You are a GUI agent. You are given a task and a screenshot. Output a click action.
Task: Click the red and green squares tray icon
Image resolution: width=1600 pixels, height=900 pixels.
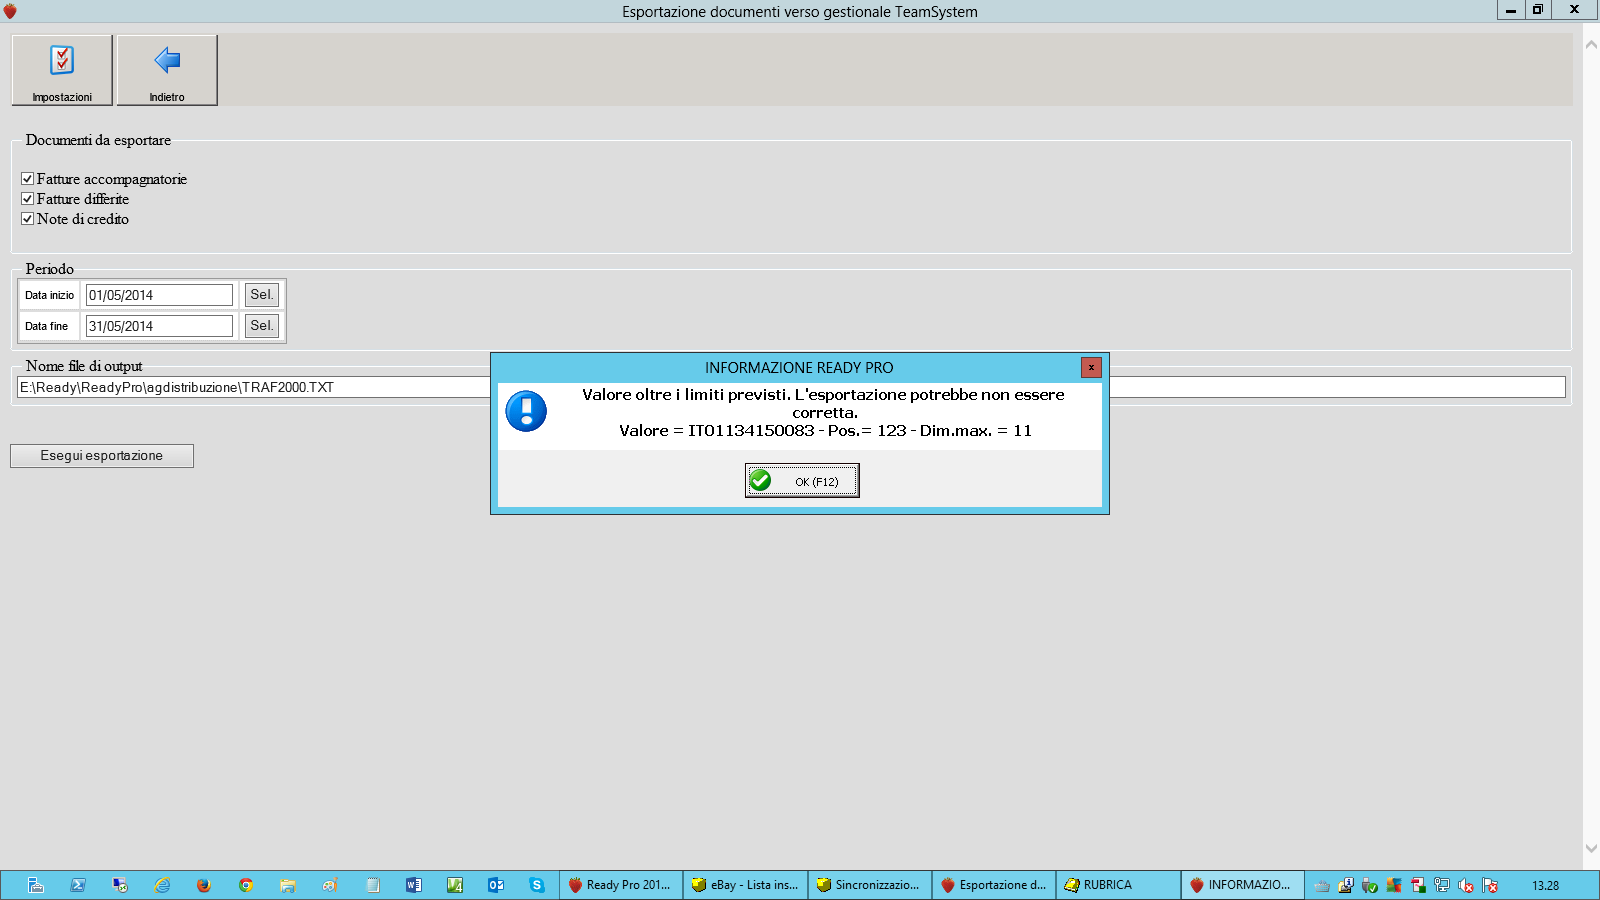click(x=1418, y=885)
